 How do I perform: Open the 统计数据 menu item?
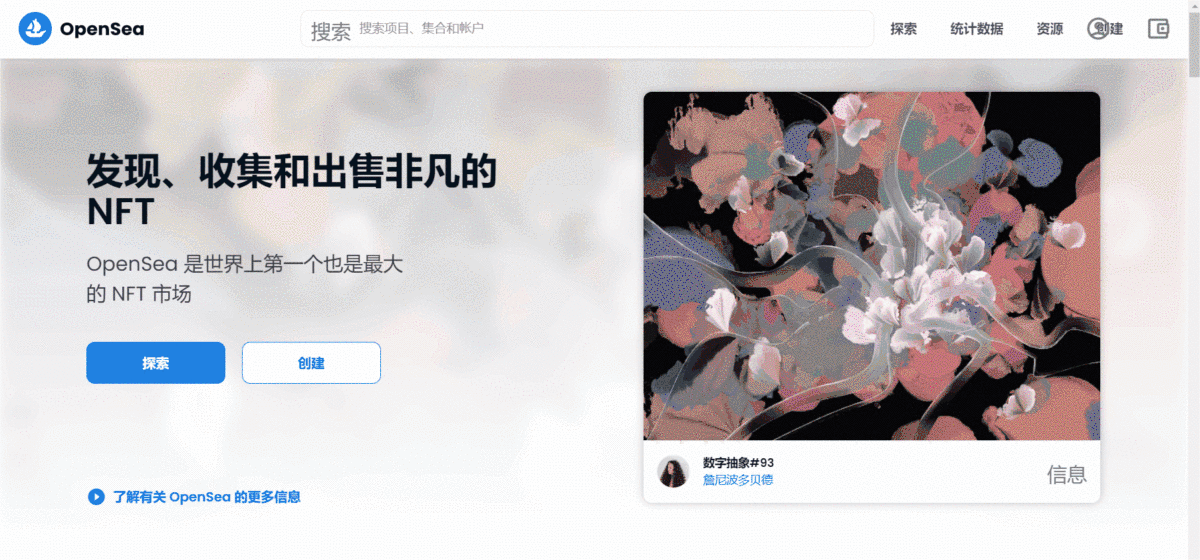pyautogui.click(x=977, y=29)
